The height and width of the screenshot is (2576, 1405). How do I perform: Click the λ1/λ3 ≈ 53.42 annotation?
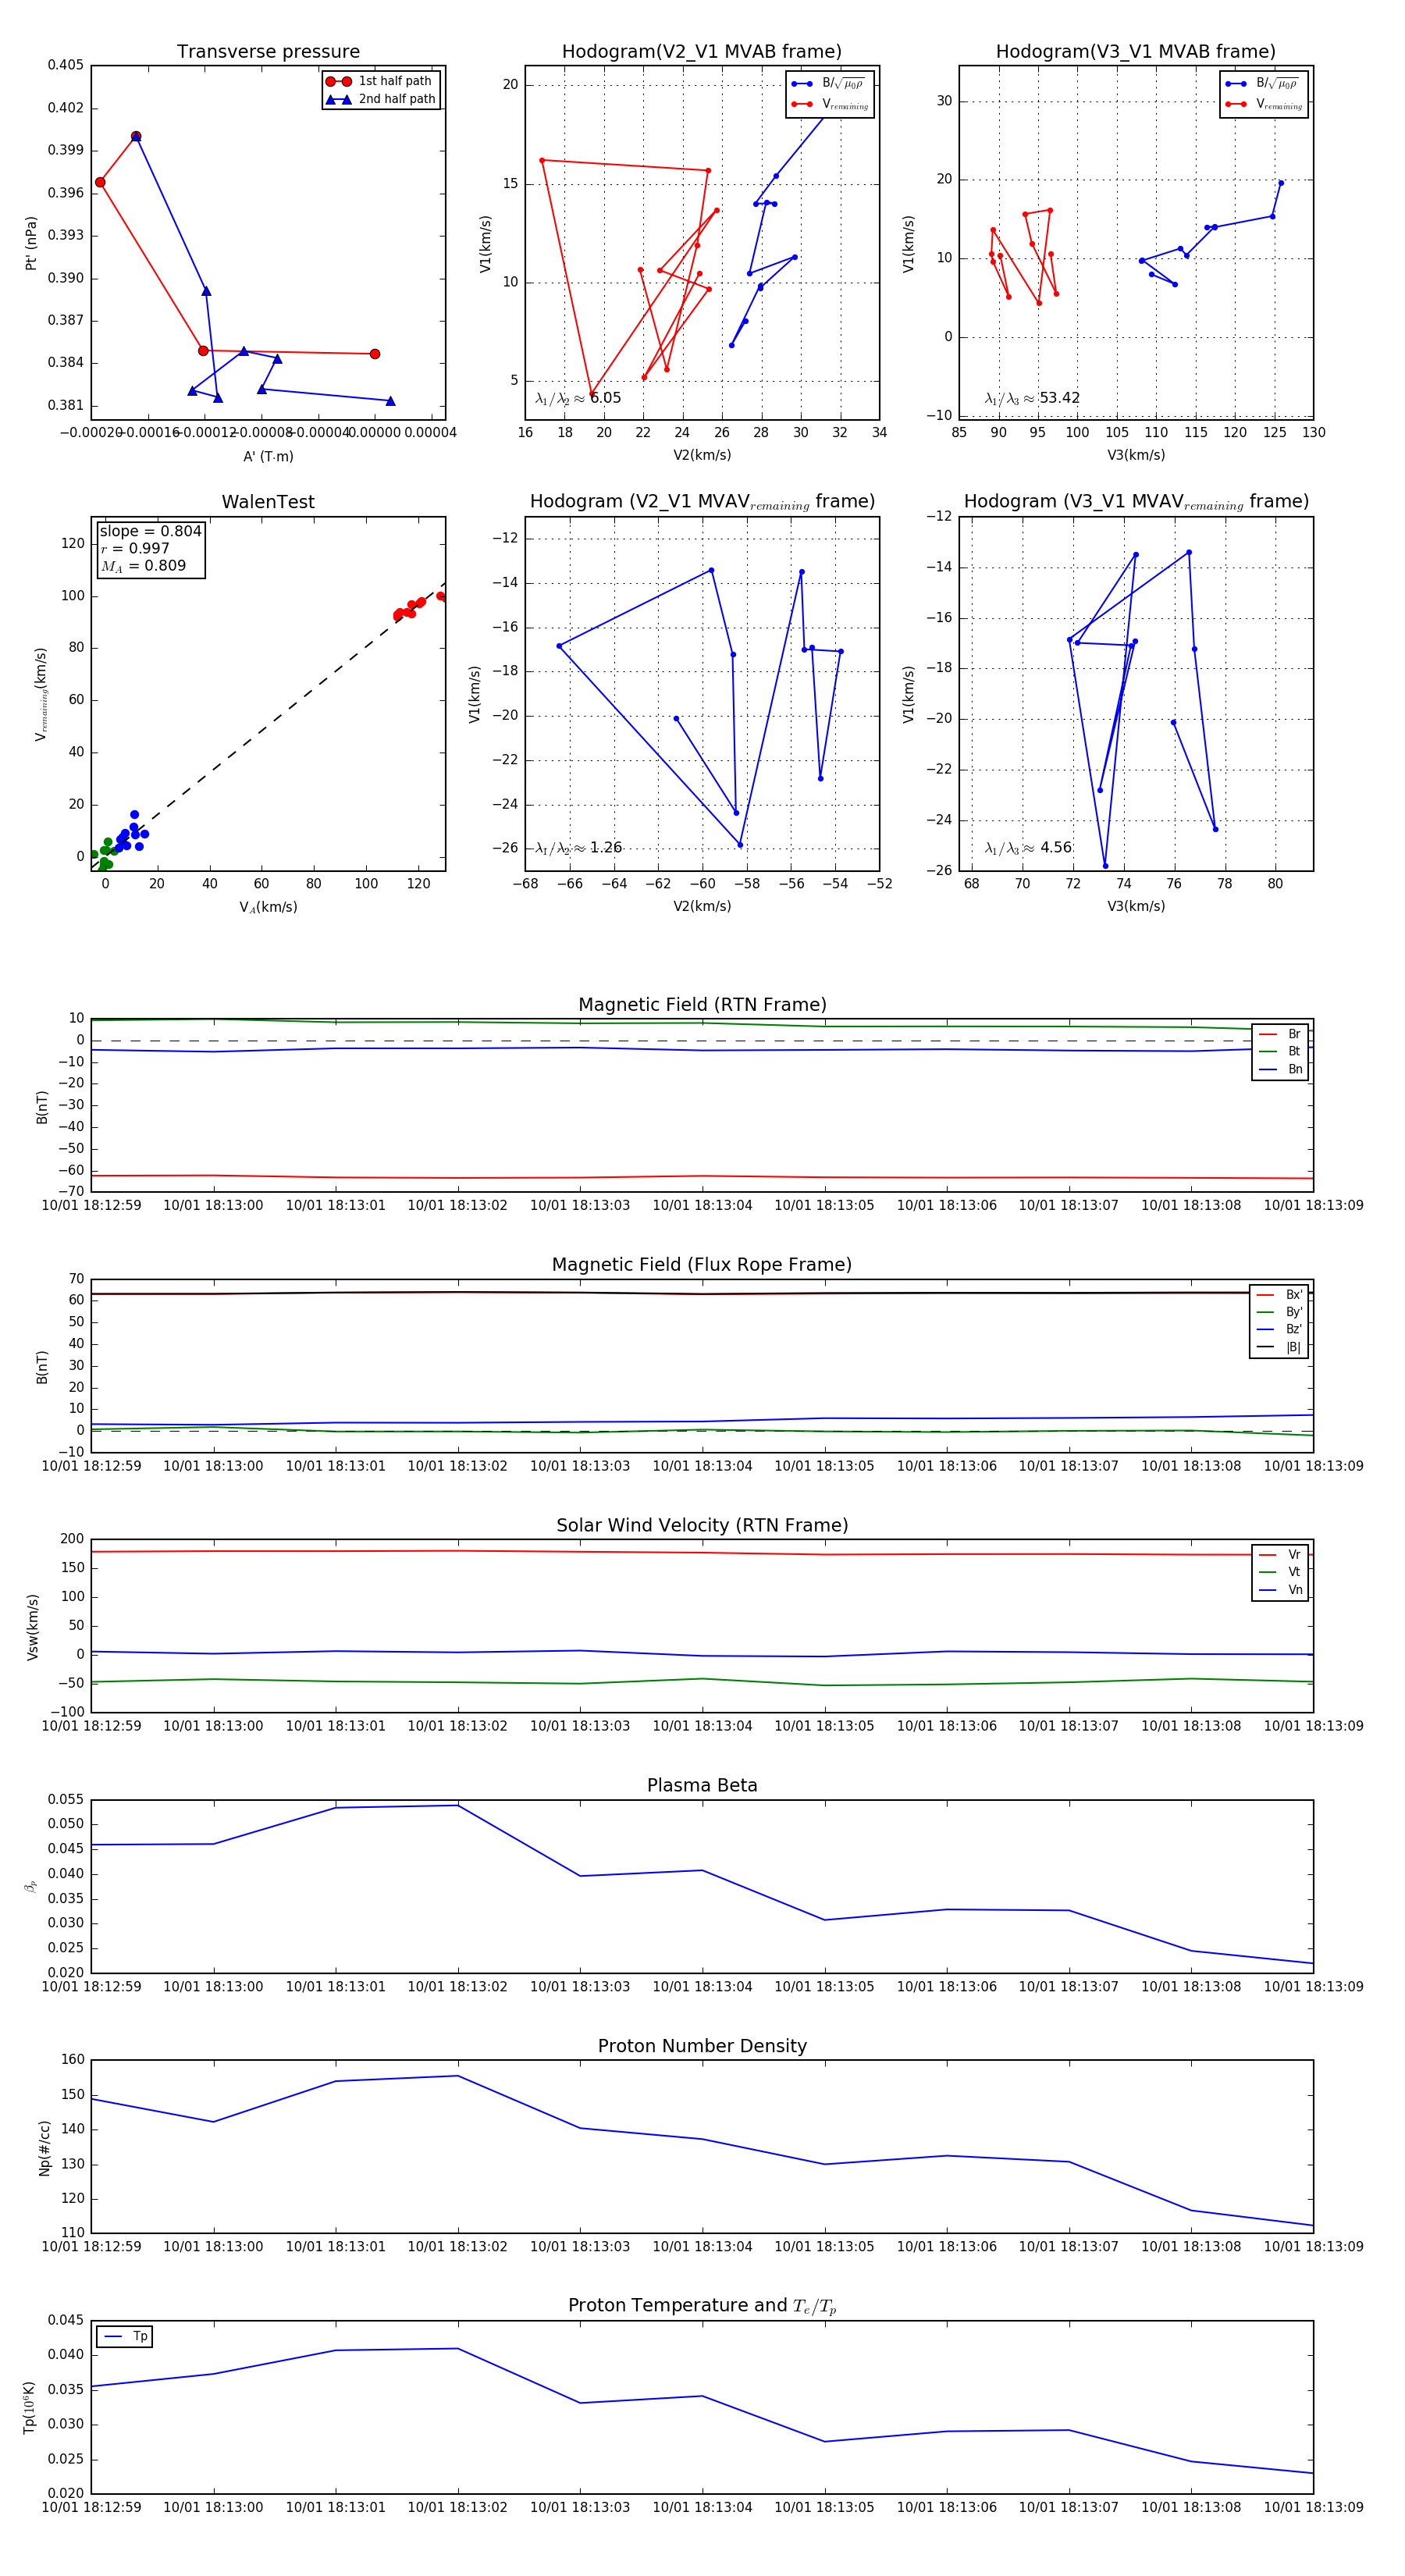pyautogui.click(x=1032, y=398)
